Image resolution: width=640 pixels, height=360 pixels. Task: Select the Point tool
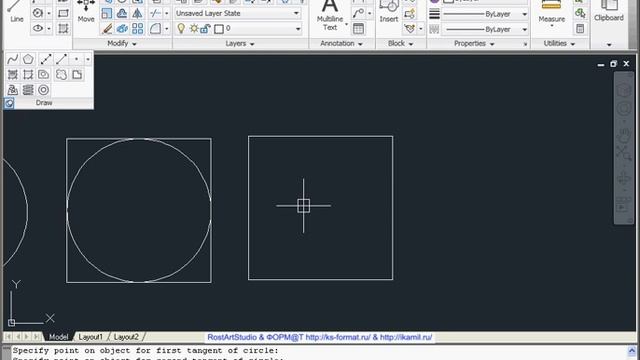pyautogui.click(x=76, y=59)
